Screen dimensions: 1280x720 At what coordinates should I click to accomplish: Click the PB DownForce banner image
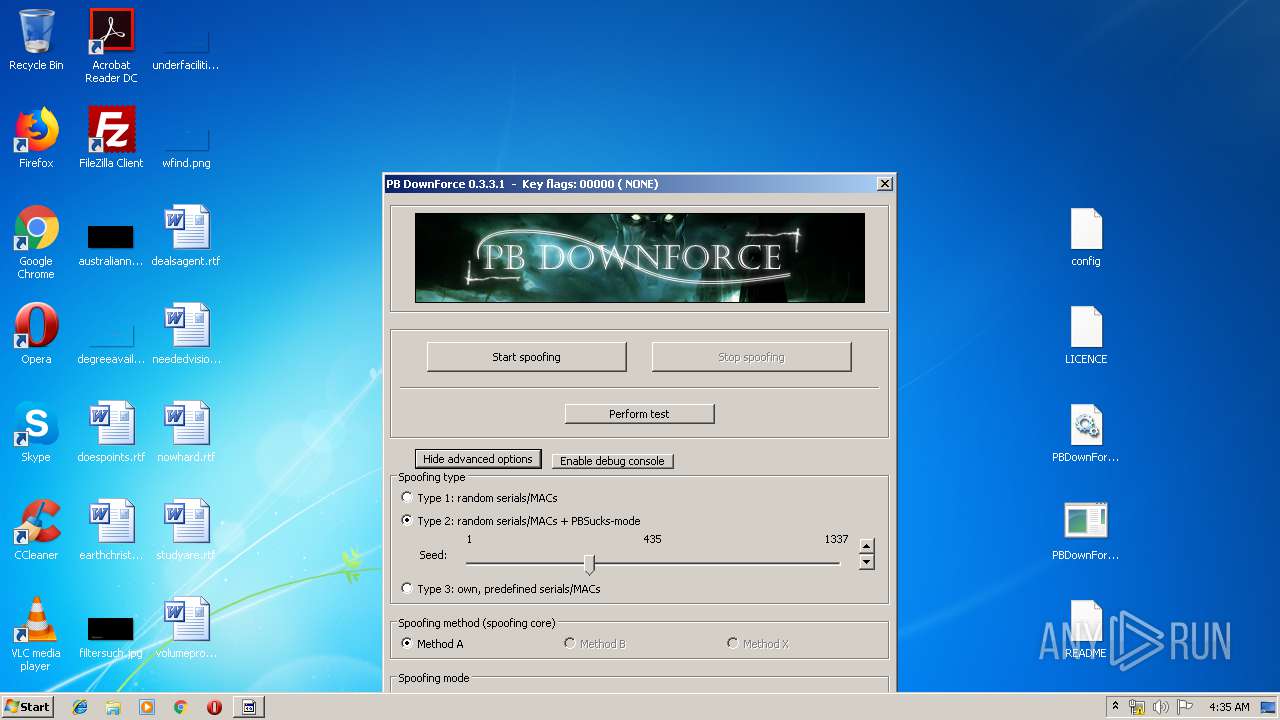click(640, 257)
